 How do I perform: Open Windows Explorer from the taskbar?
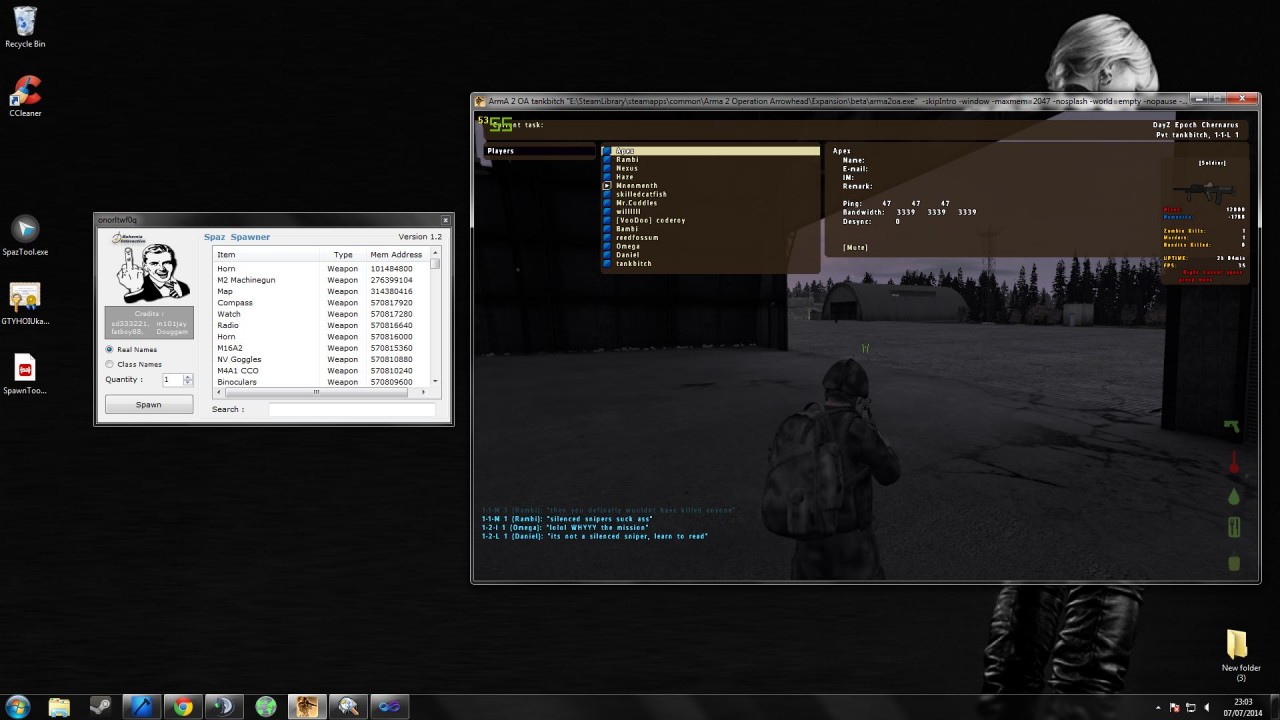59,707
